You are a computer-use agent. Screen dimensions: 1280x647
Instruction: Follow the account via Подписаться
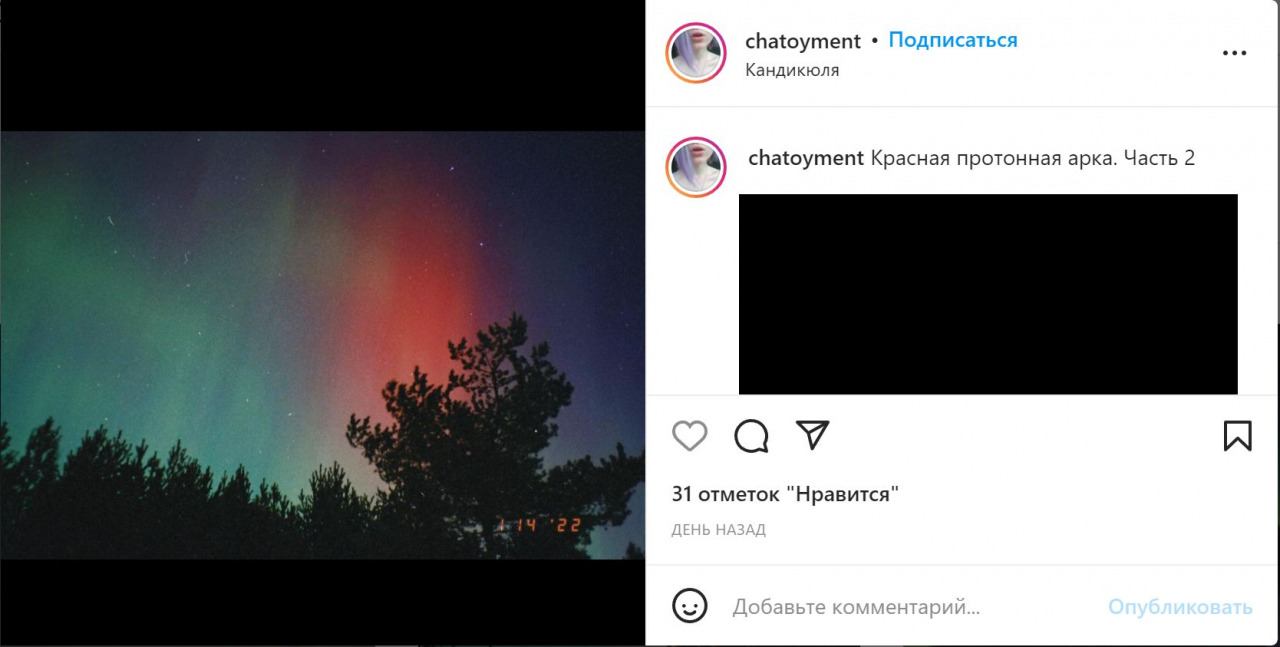pyautogui.click(x=953, y=40)
